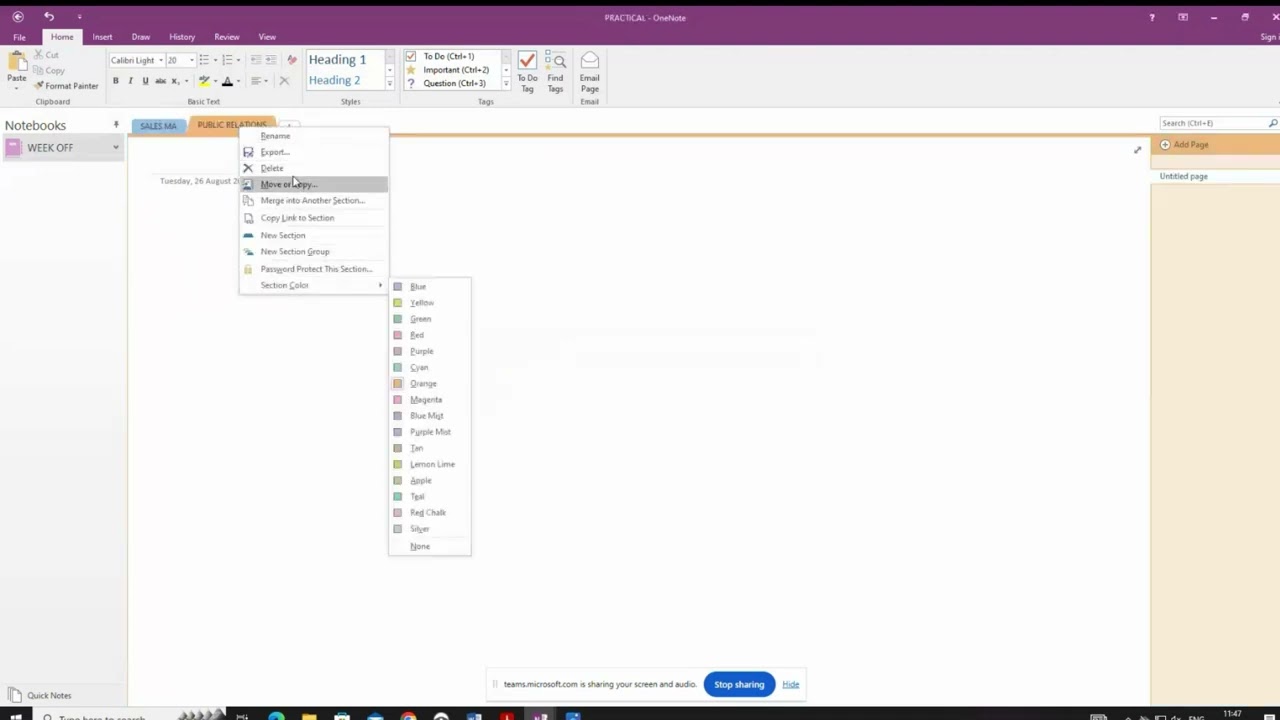Select the Format Painter tool
Viewport: 1280px width, 720px height.
66,86
